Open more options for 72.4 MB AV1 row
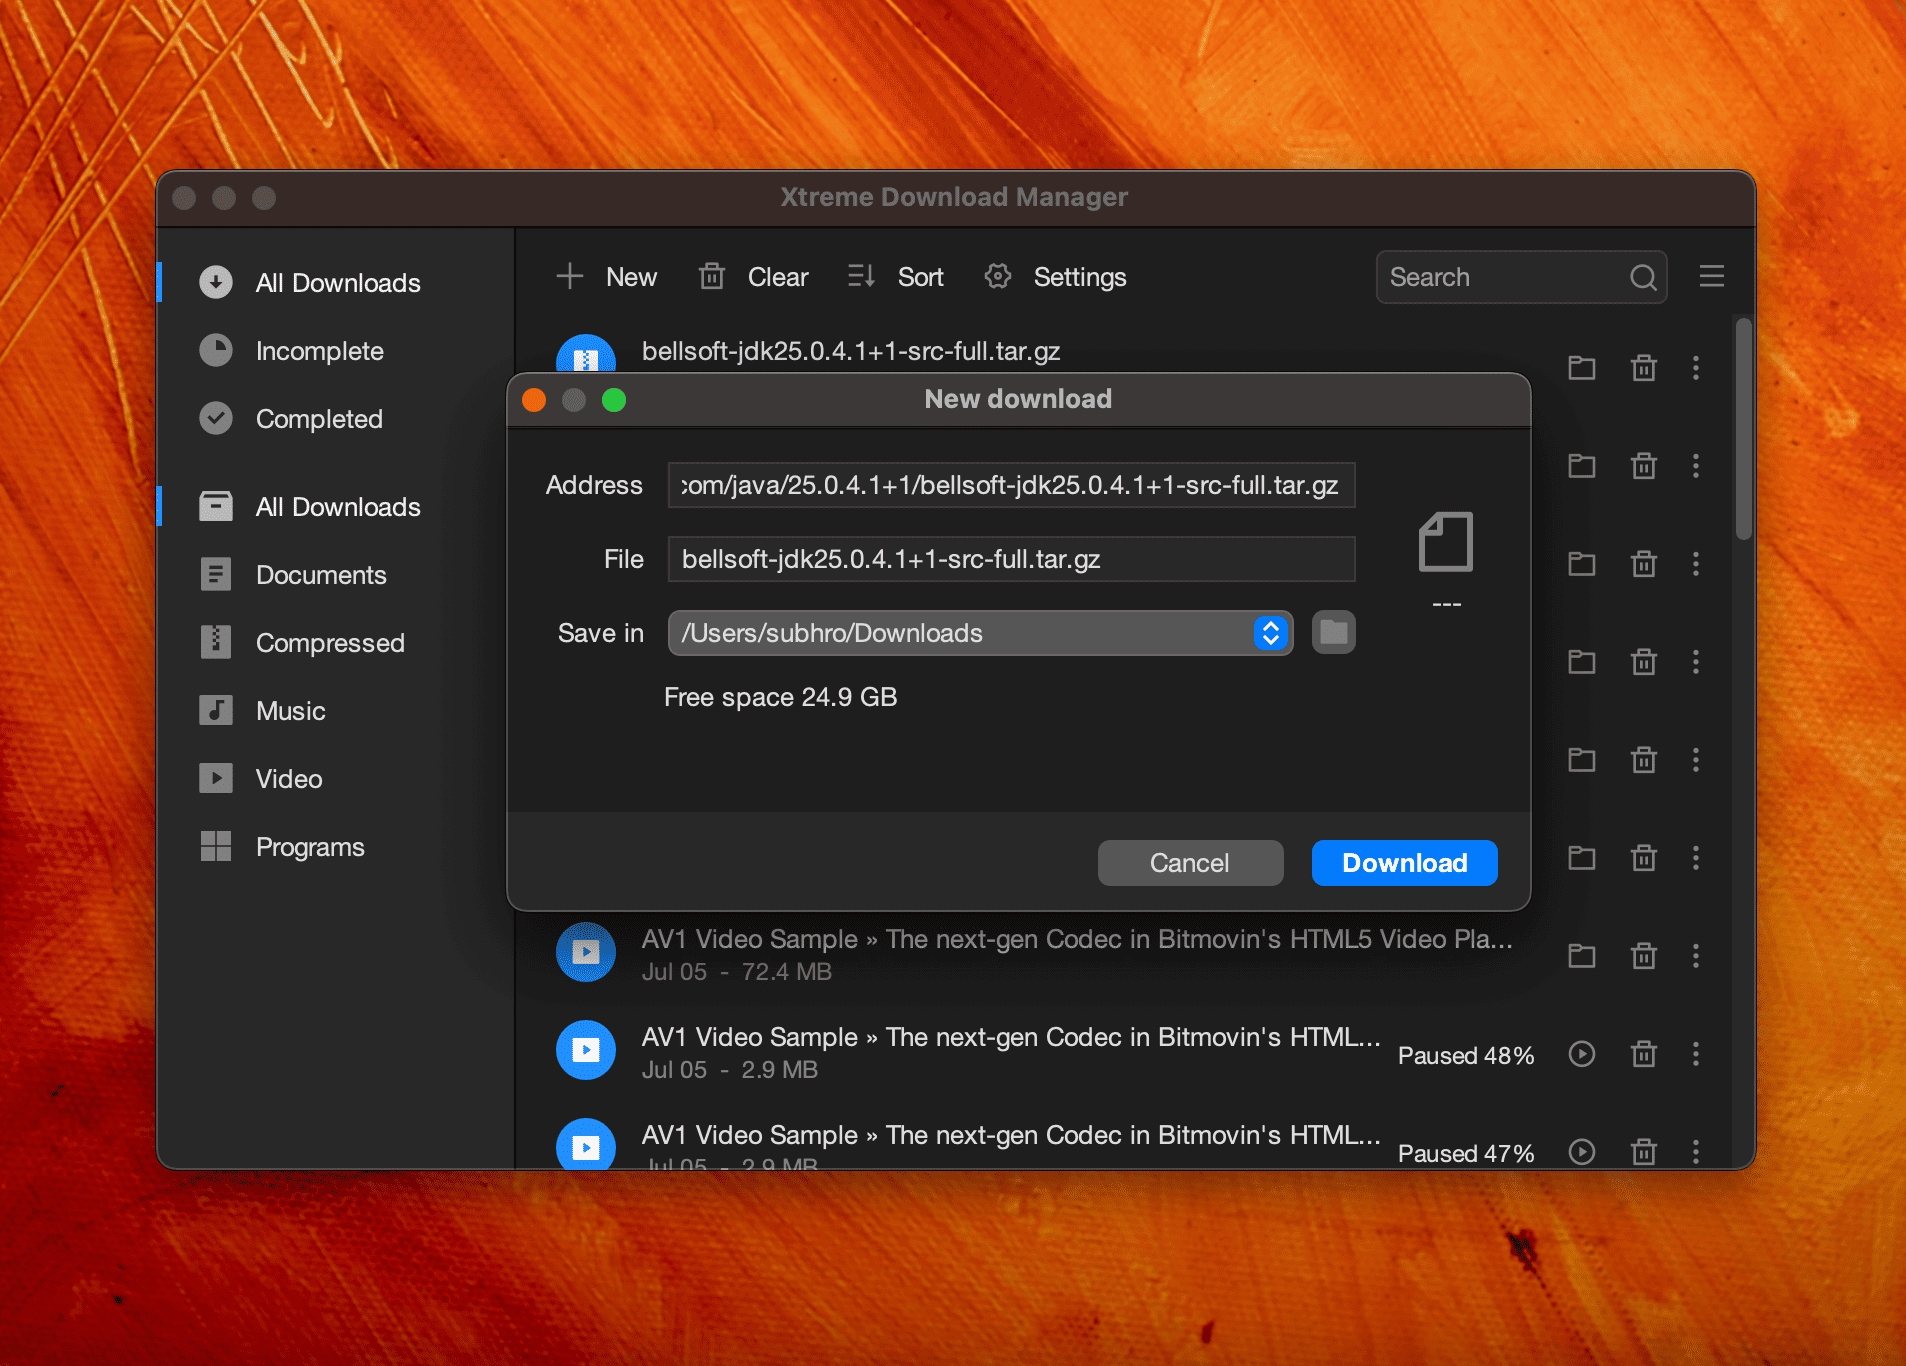 pyautogui.click(x=1696, y=956)
